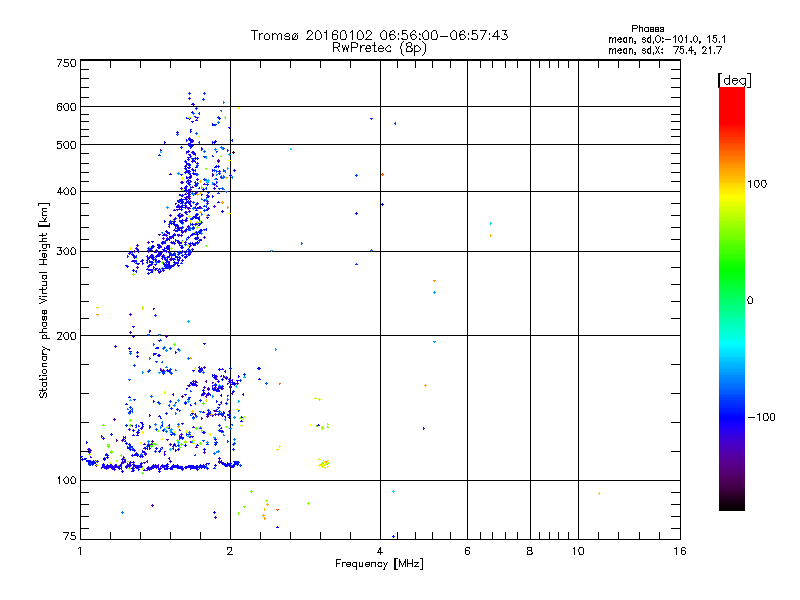Viewport: 800px width, 600px height.
Task: Click the y-axis tick label "300"
Action: coord(66,252)
